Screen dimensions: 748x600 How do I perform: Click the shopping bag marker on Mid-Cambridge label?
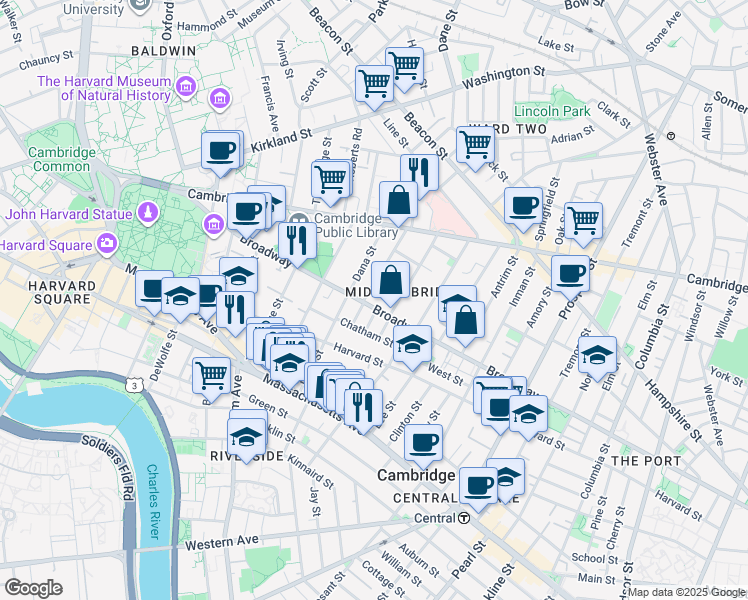pos(390,279)
